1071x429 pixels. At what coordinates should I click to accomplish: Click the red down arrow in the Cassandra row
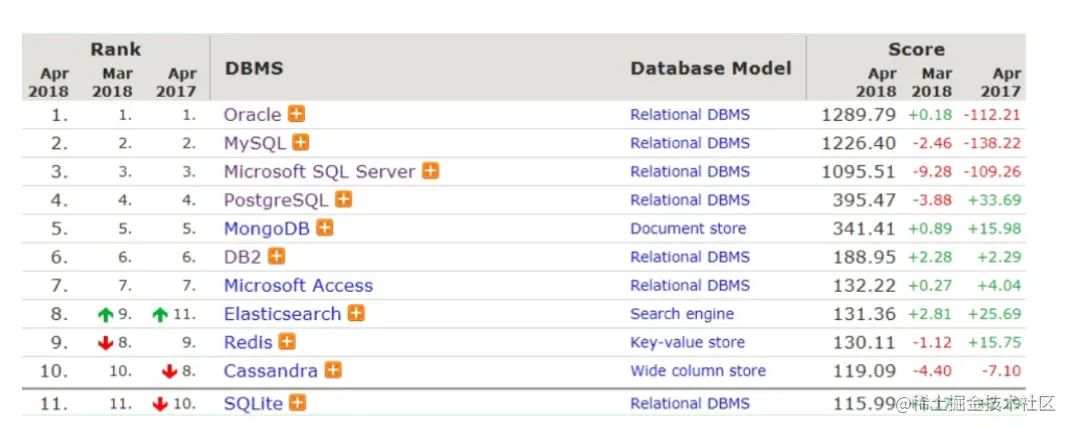[169, 372]
